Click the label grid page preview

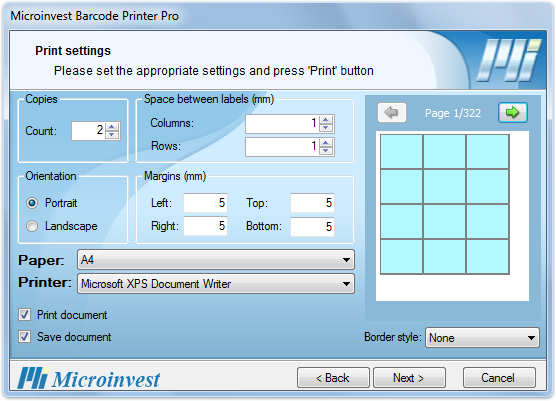click(x=452, y=216)
